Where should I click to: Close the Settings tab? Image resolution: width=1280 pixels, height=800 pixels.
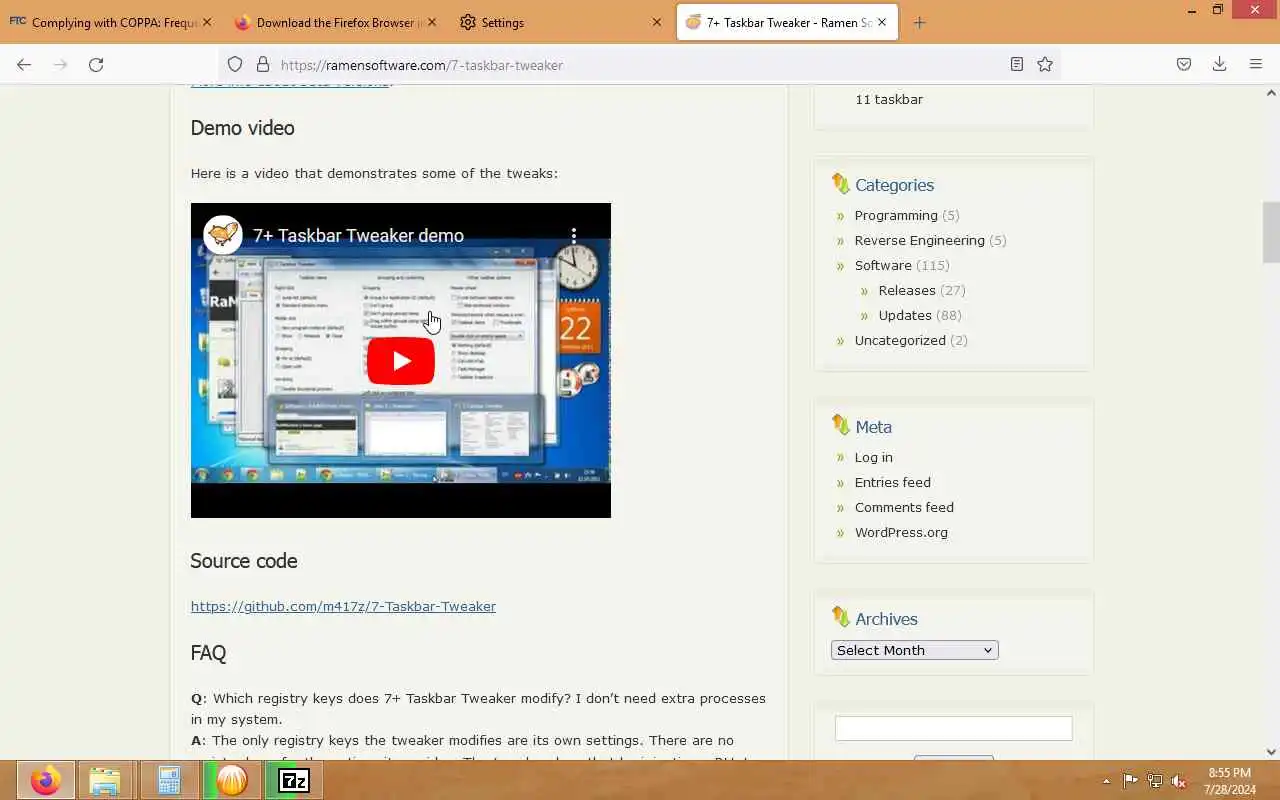click(x=657, y=22)
